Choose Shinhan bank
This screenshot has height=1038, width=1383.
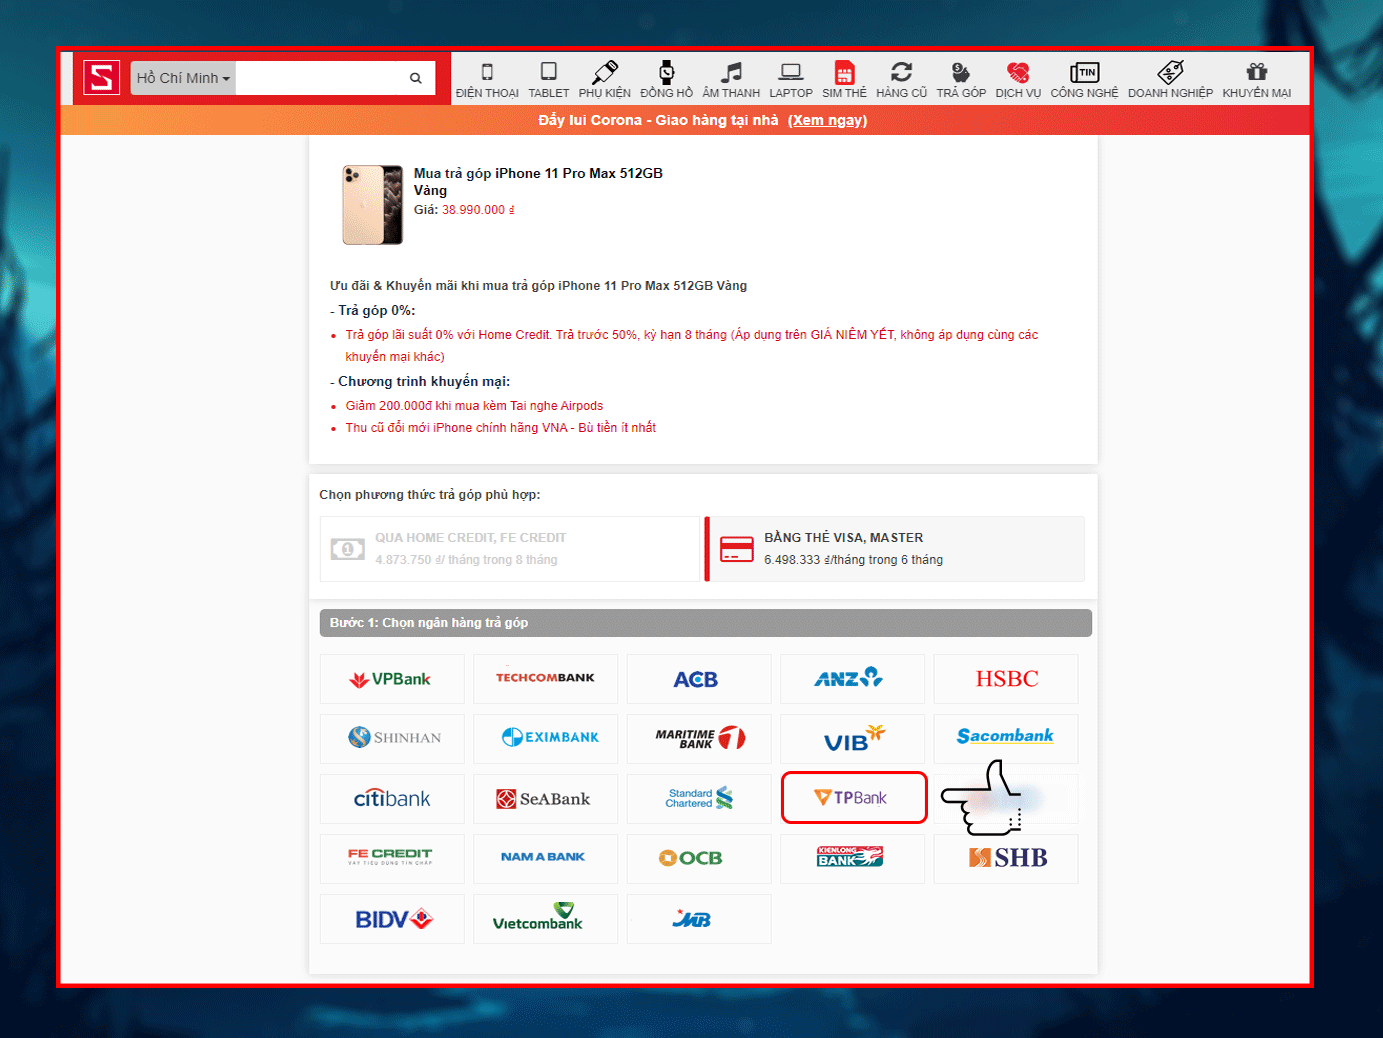click(392, 739)
